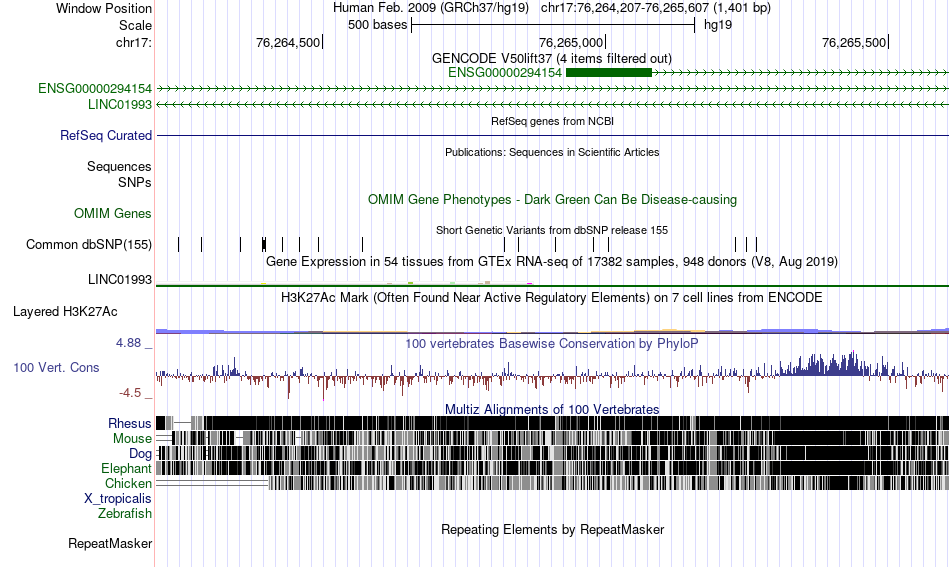Open the RefSeq genes from NCBI title

point(553,121)
